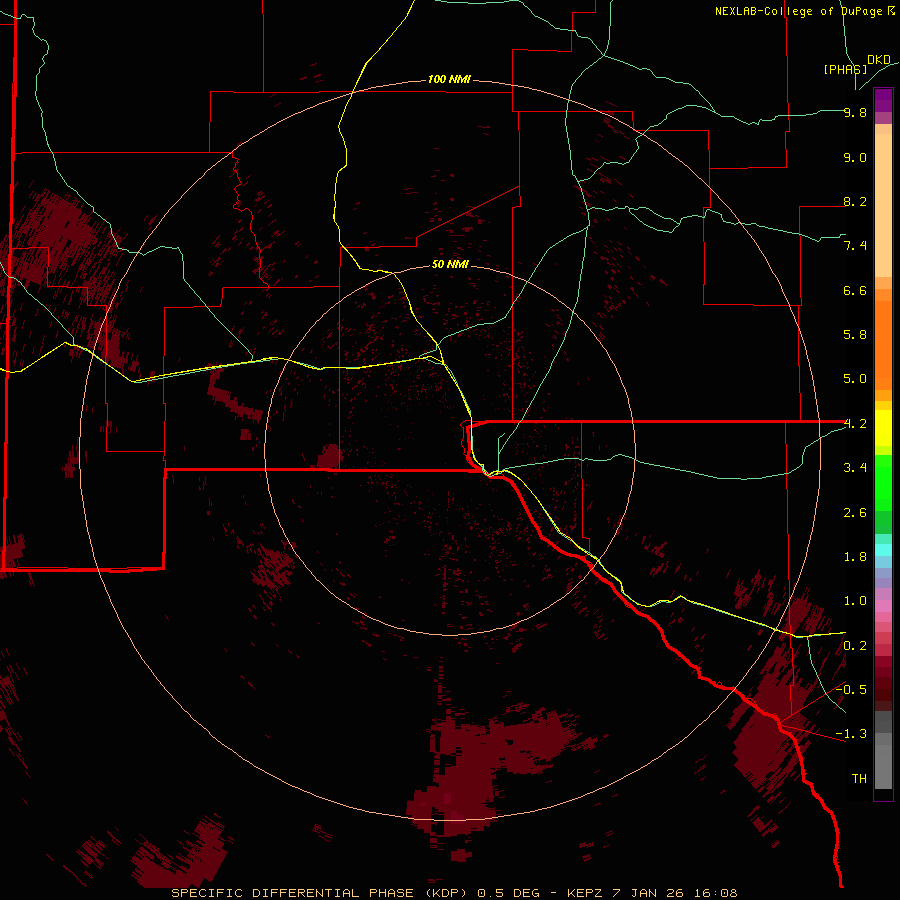Viewport: 900px width, 900px height.
Task: Click the 50 NMI range ring label
Action: [x=450, y=264]
